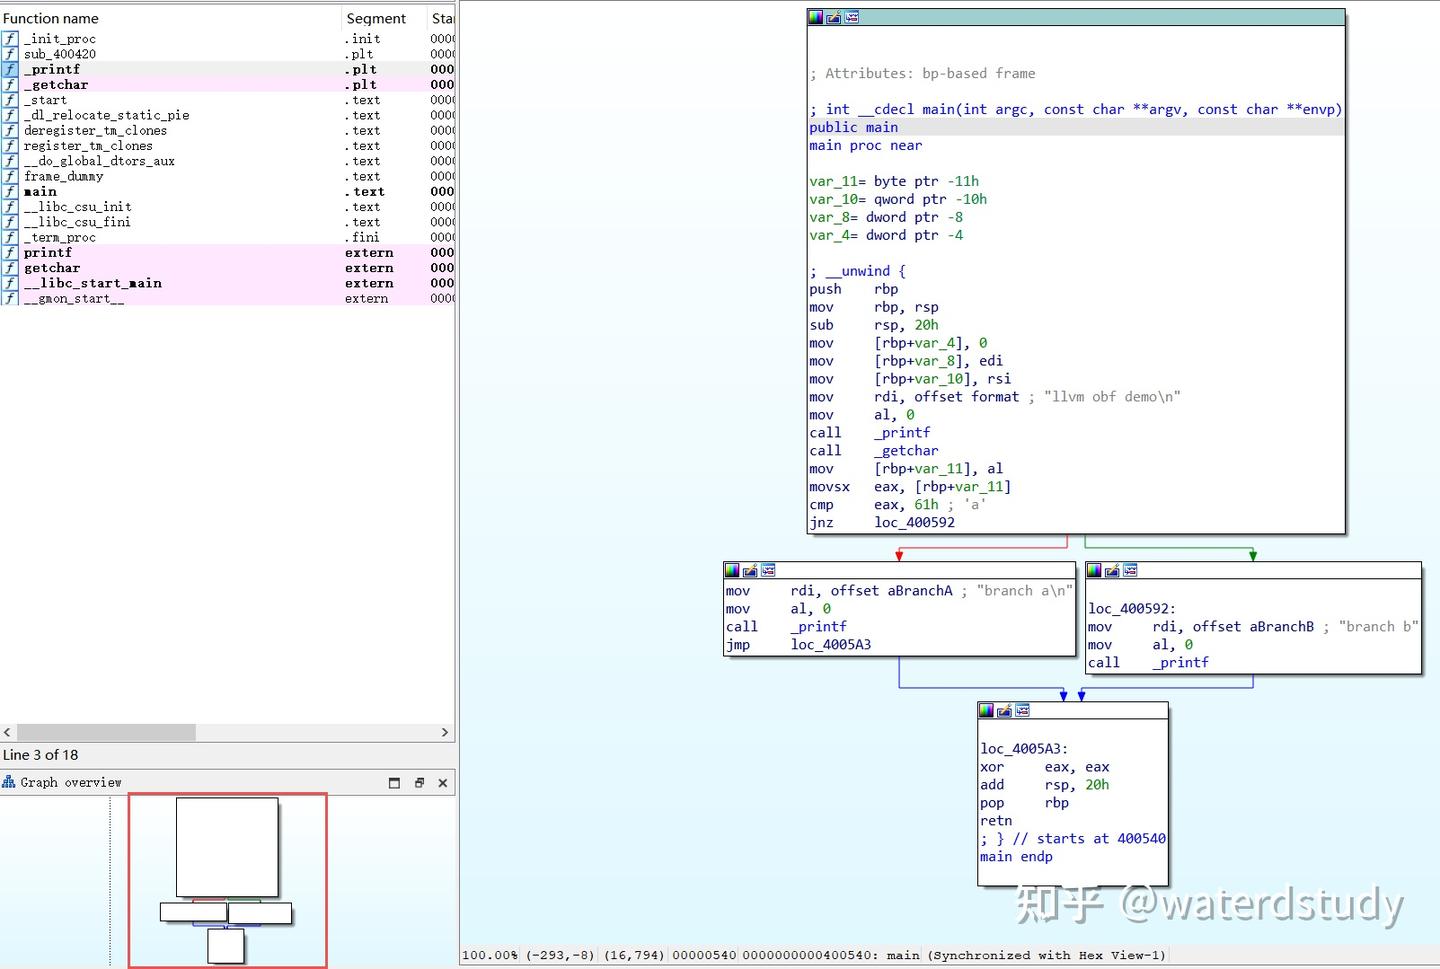
Task: Click the Graph overview panel icon
Action: pyautogui.click(x=9, y=782)
